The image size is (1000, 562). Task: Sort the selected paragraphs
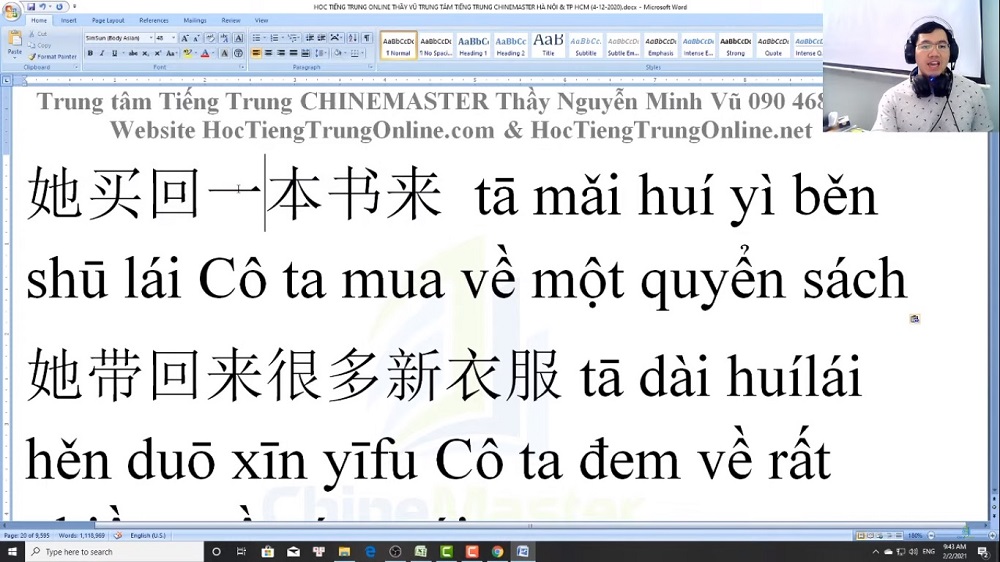click(353, 38)
